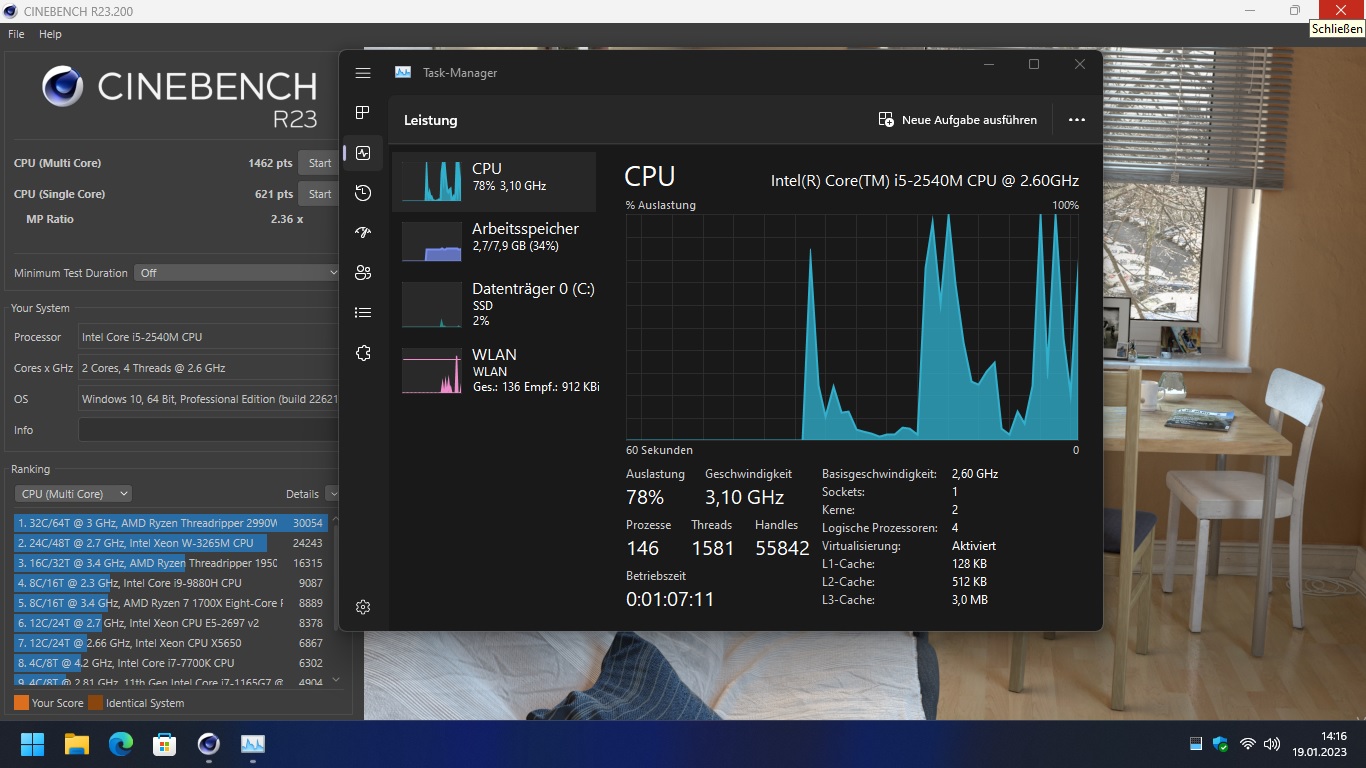
Task: Select ranking row Intel Xeon CPU E5-2697 v2
Action: pos(170,623)
